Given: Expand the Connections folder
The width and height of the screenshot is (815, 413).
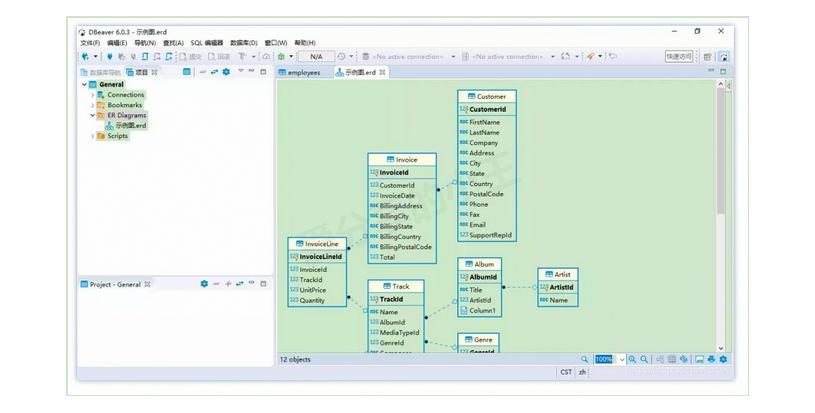Looking at the screenshot, I should (92, 95).
